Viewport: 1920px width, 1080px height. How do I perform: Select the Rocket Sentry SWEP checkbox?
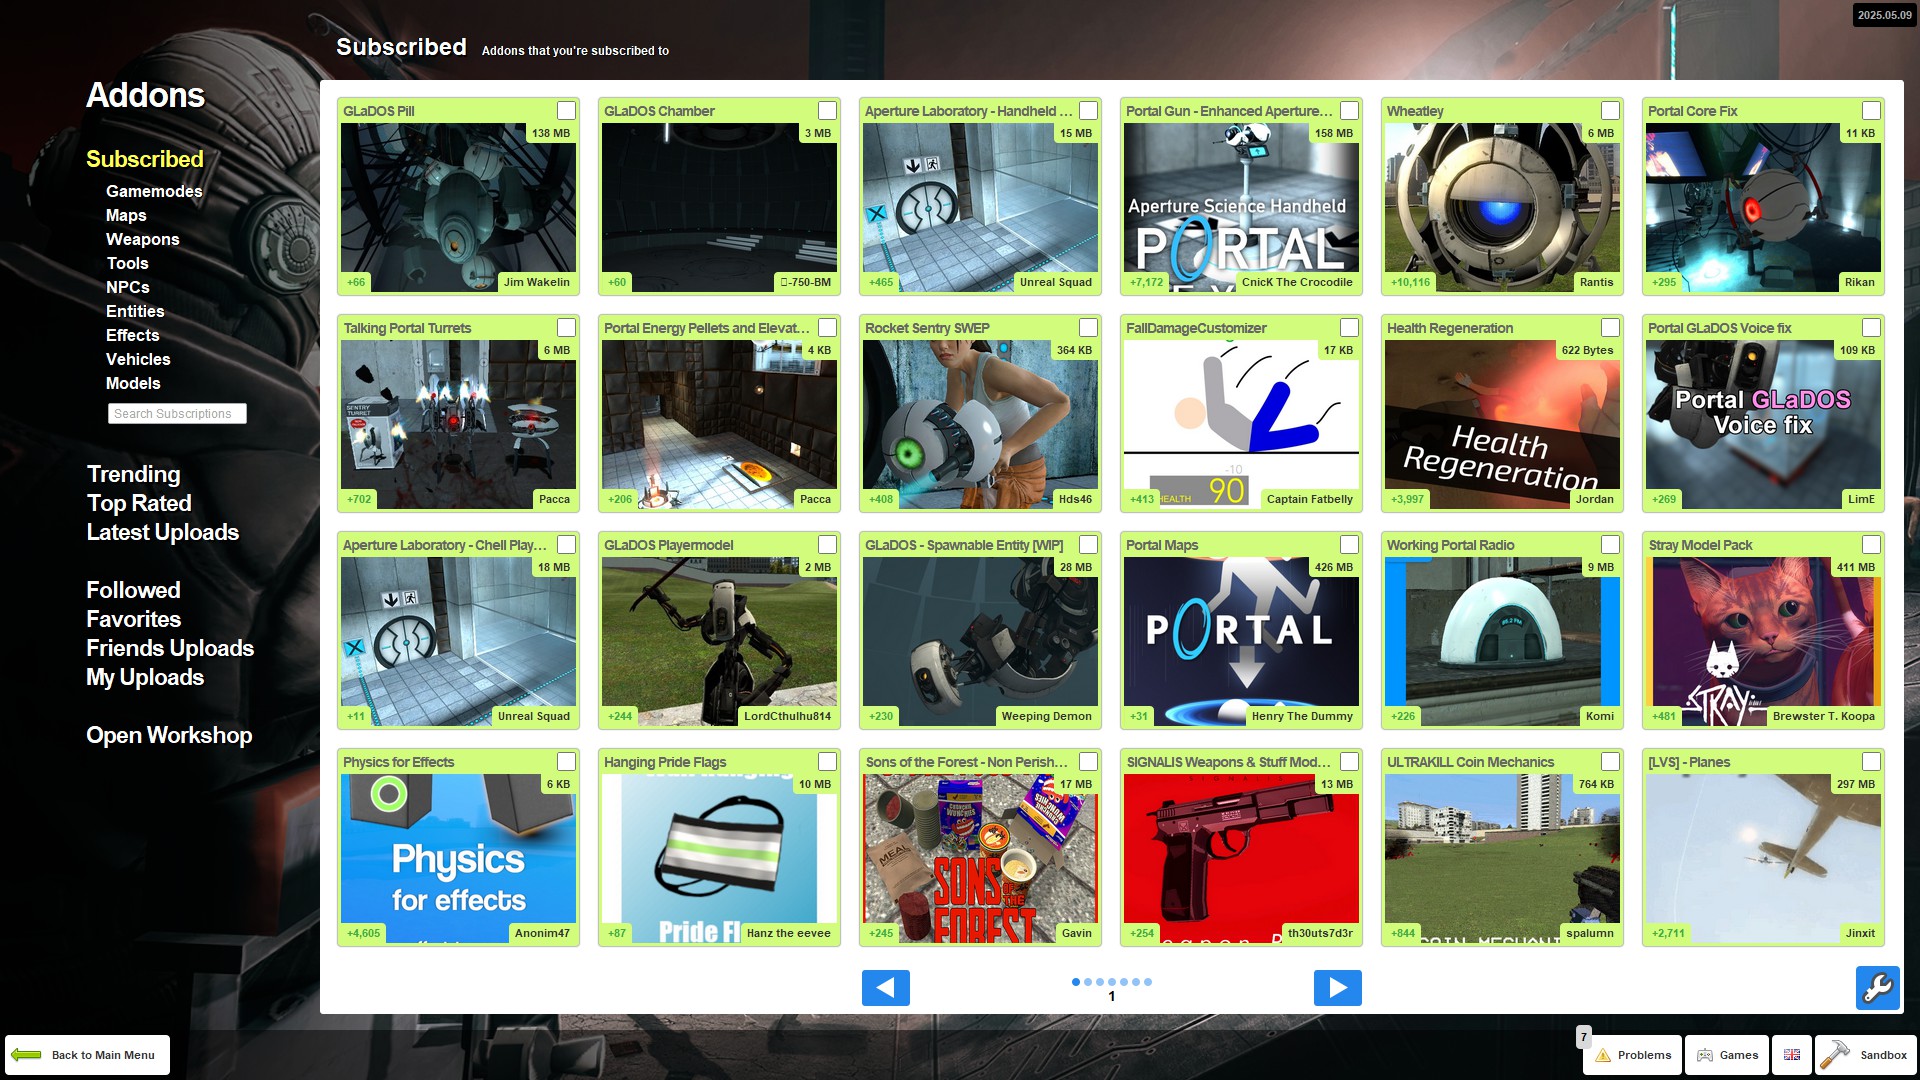pyautogui.click(x=1088, y=327)
